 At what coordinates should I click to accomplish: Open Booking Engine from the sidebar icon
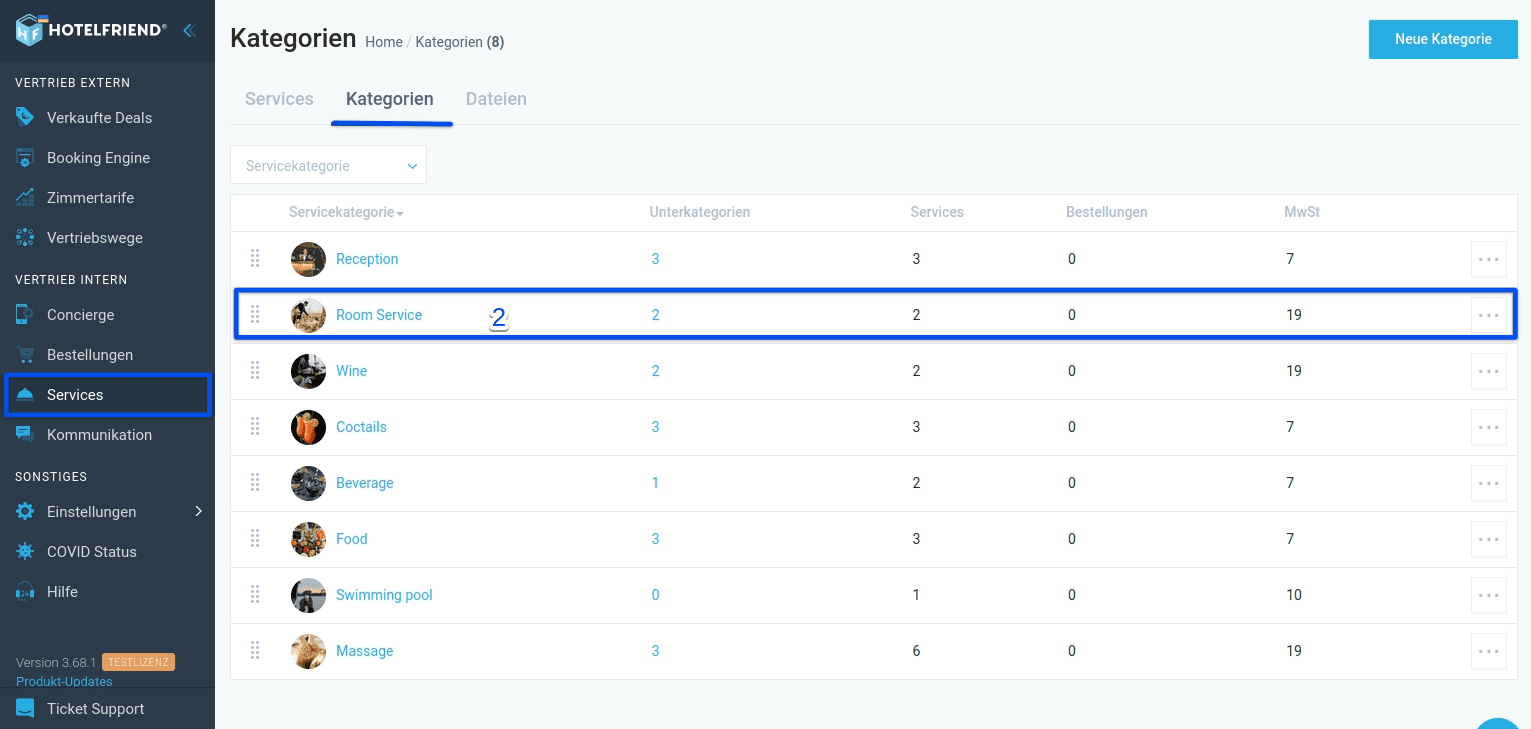click(x=24, y=157)
